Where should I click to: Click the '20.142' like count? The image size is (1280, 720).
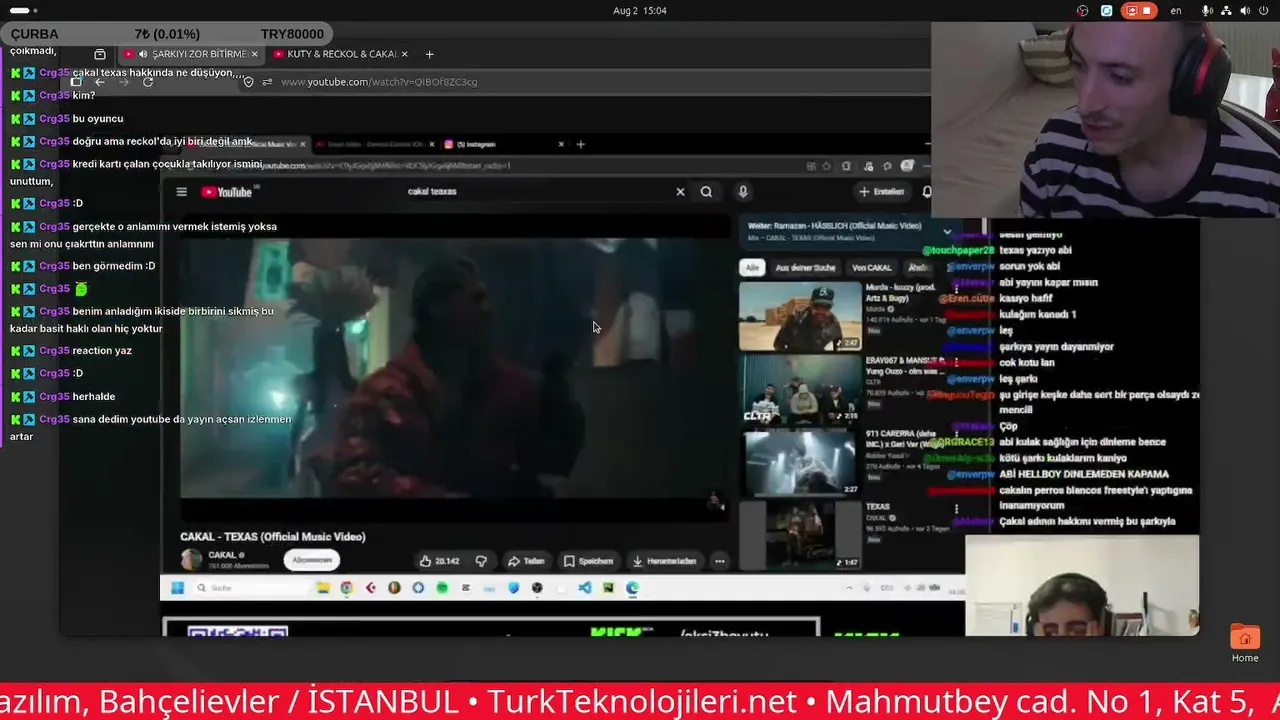pos(447,561)
